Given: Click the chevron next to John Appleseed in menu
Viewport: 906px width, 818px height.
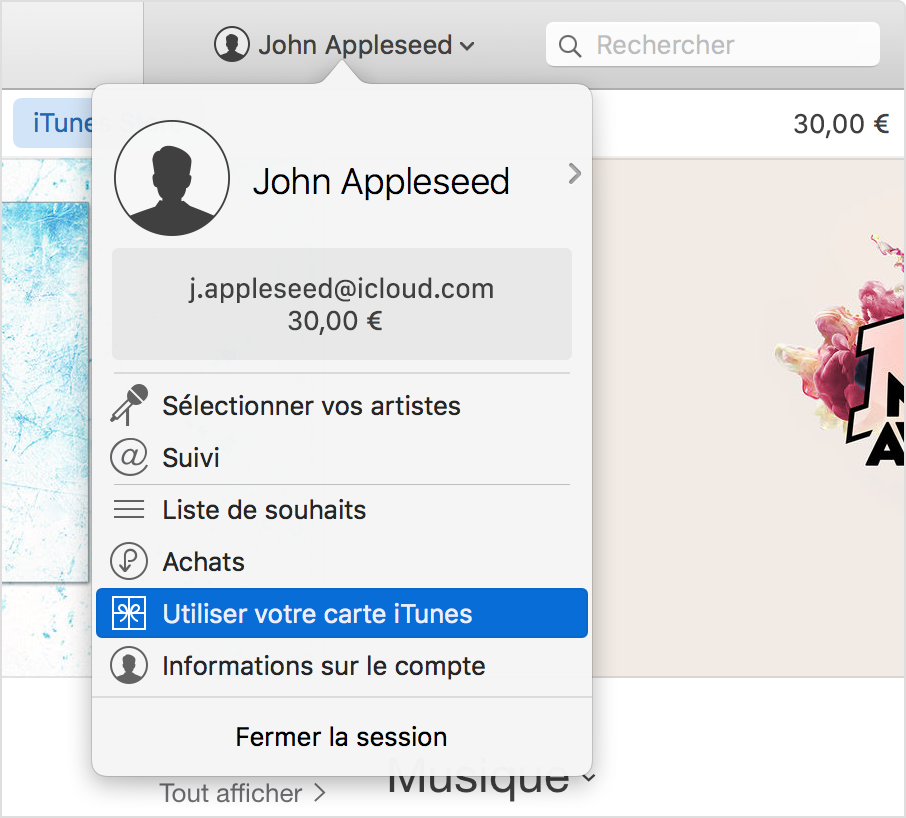Looking at the screenshot, I should point(574,173).
